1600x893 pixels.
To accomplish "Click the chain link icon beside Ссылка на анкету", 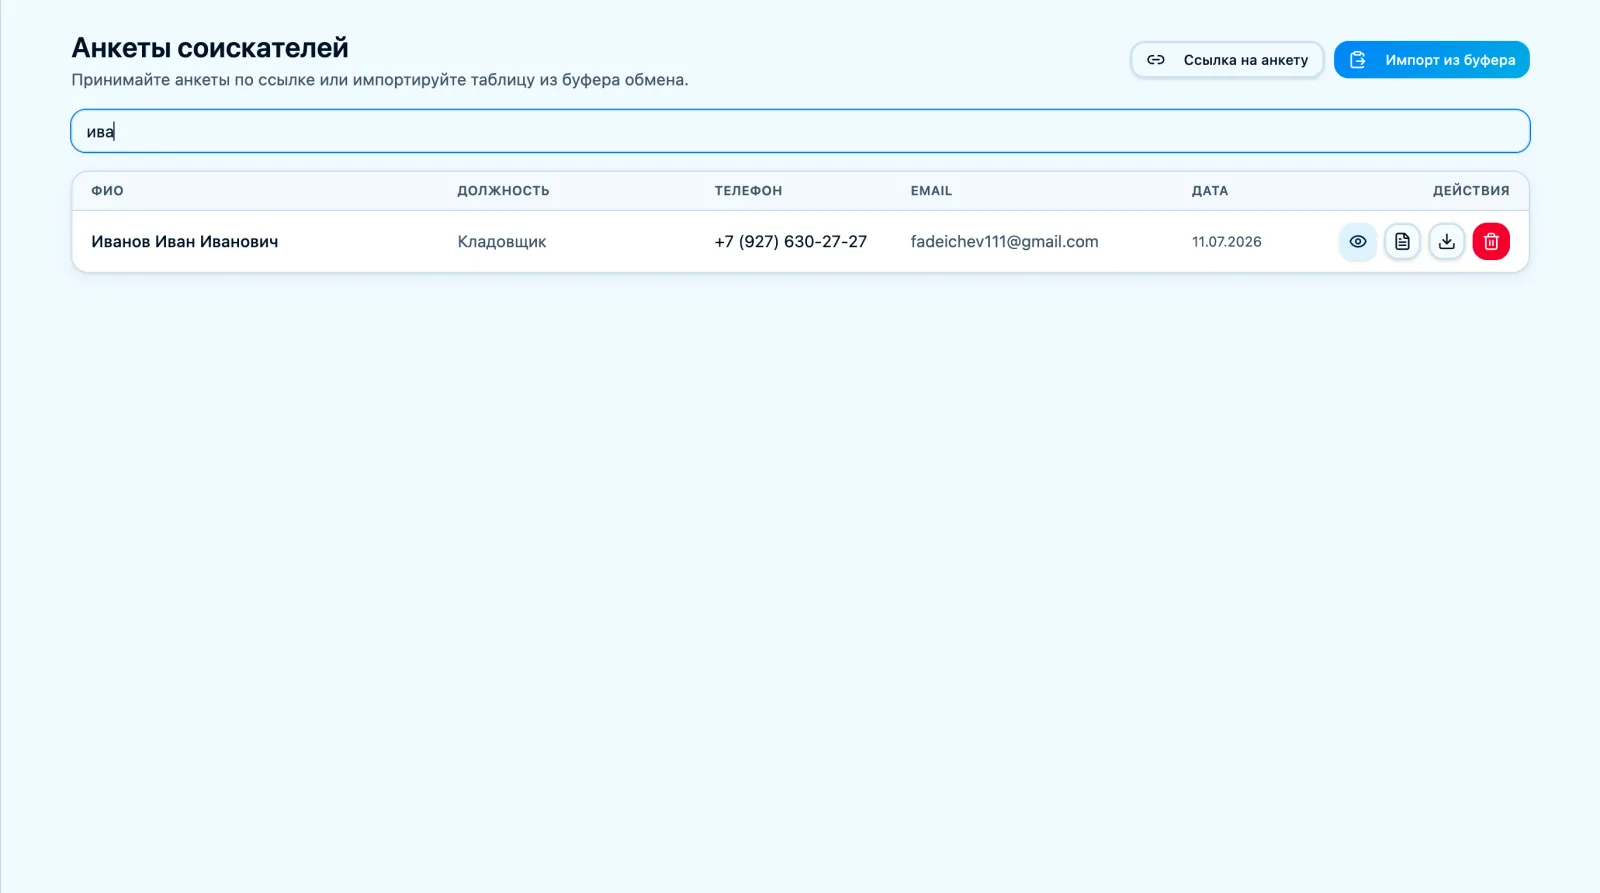I will (x=1156, y=60).
